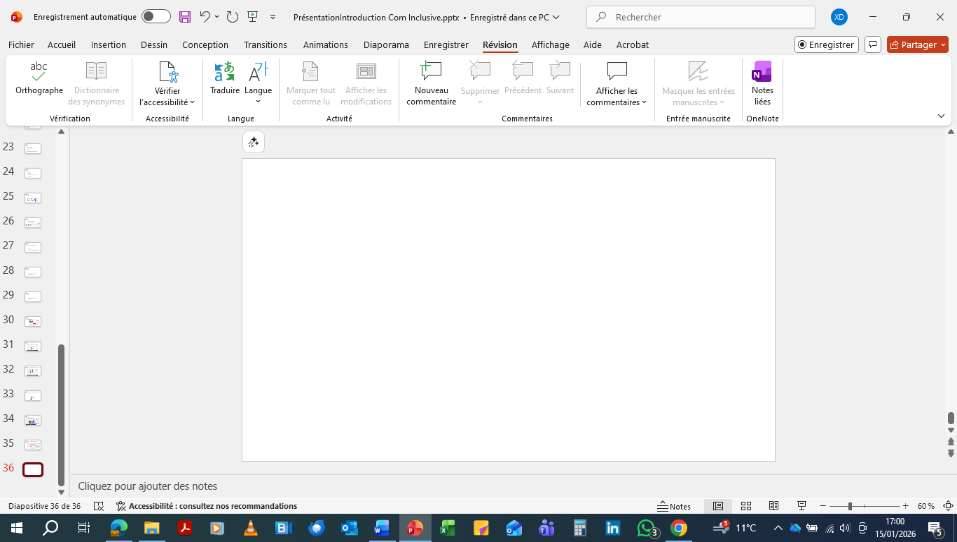Select slide 30 thumbnail

coord(33,321)
